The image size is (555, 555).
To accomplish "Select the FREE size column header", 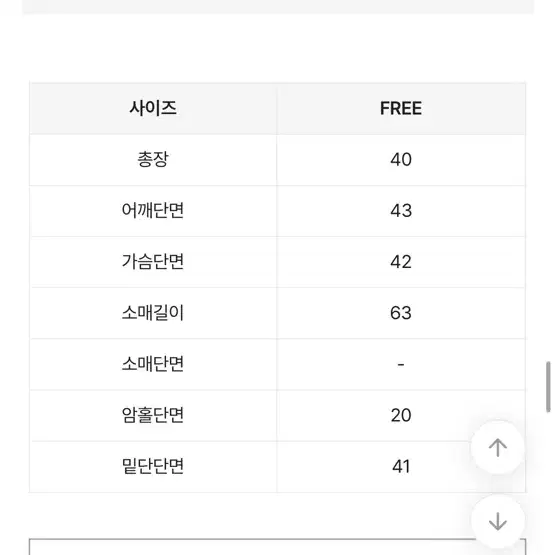I will (401, 108).
